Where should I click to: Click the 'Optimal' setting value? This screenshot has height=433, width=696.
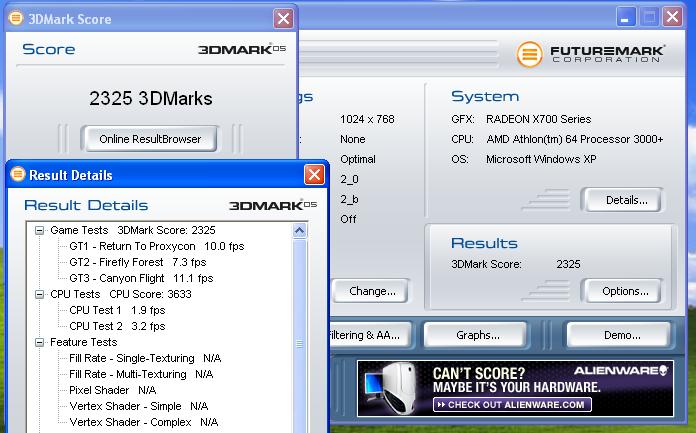pyautogui.click(x=358, y=159)
